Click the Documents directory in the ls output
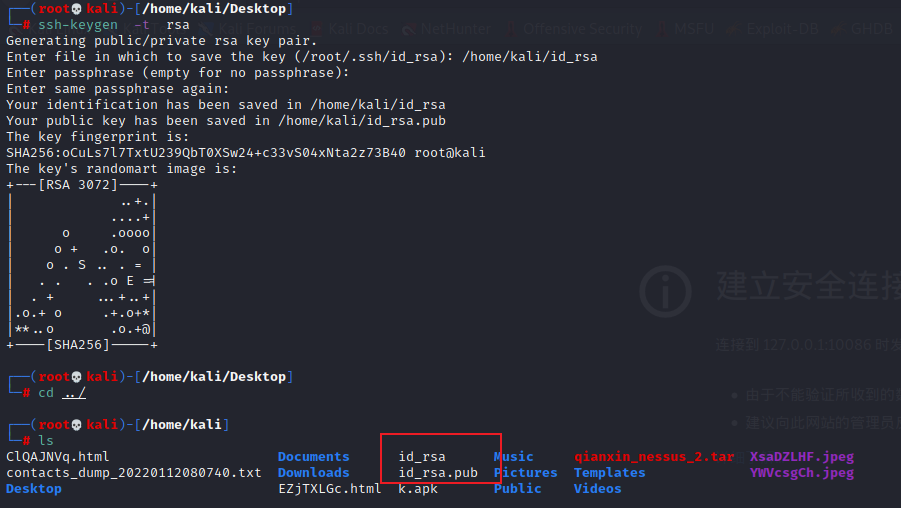Screen dimensions: 901x508 pos(313,457)
